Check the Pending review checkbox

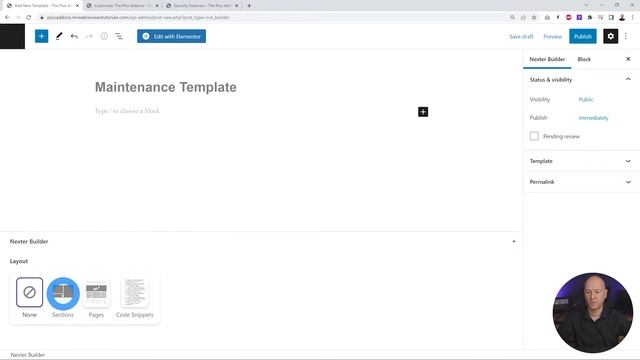tap(534, 136)
